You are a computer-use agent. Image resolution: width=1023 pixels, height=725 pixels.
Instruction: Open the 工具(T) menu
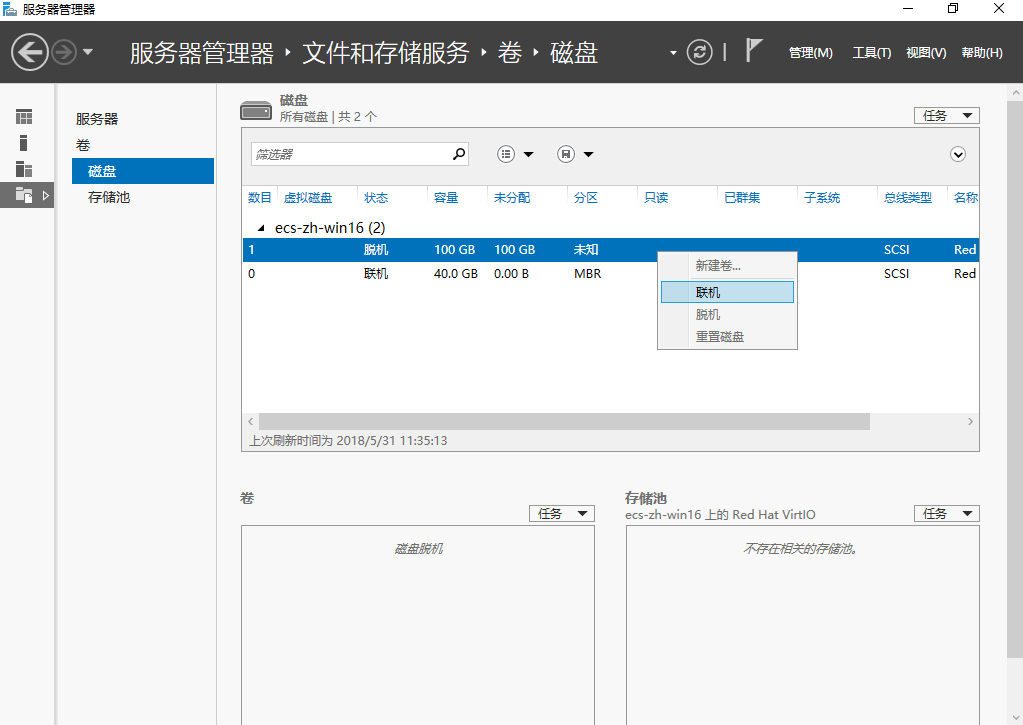point(871,53)
